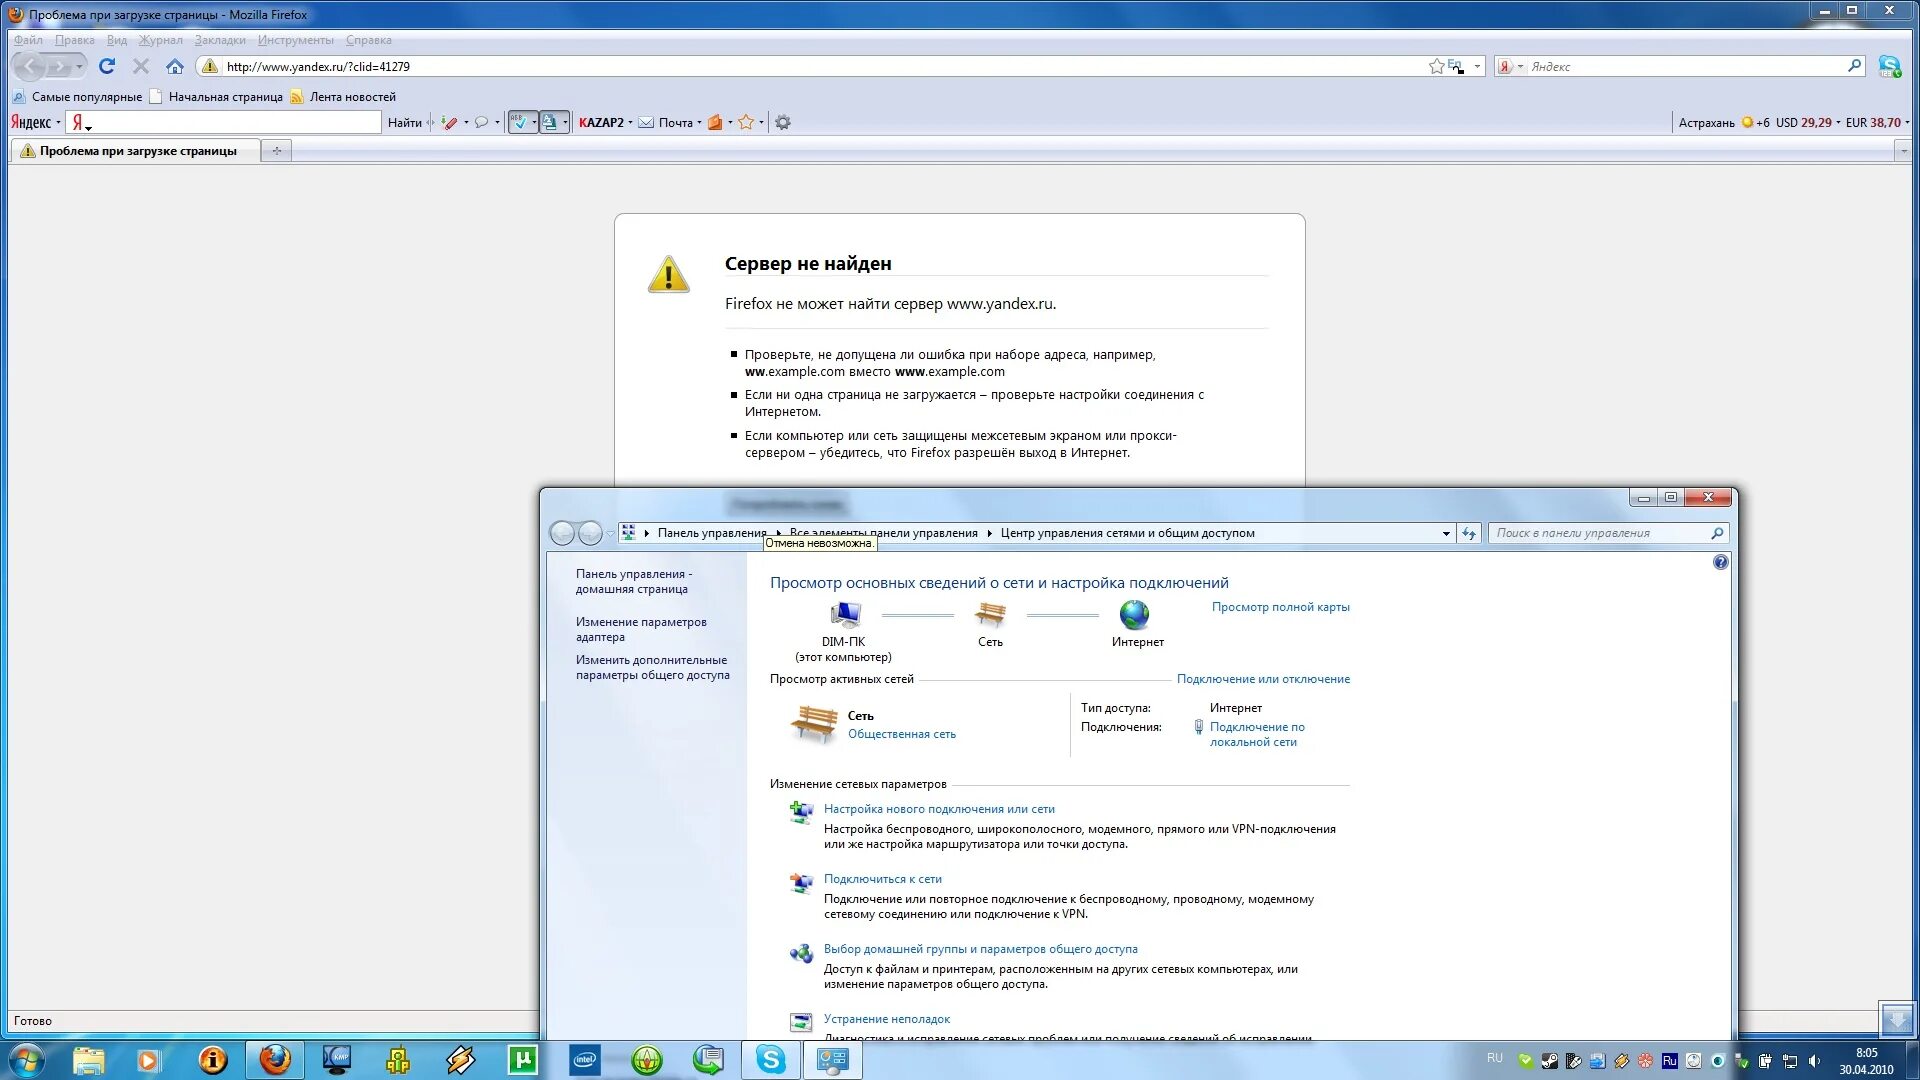
Task: Open the Astrakhan weather dropdown
Action: click(1707, 122)
